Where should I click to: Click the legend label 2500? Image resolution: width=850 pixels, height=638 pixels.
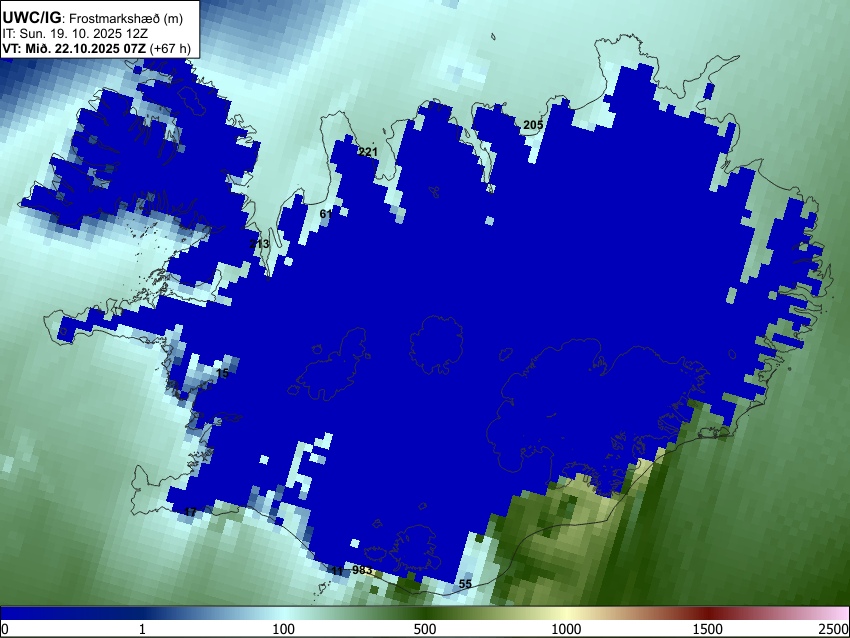pos(835,629)
